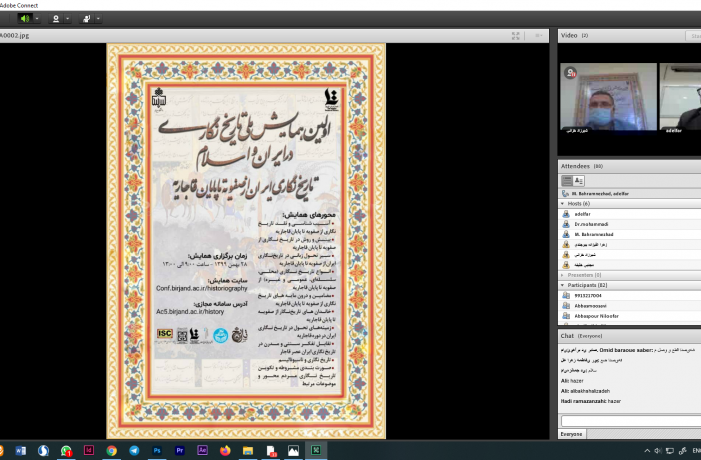Collapse the Participants (82) group
The image size is (701, 460).
point(563,285)
